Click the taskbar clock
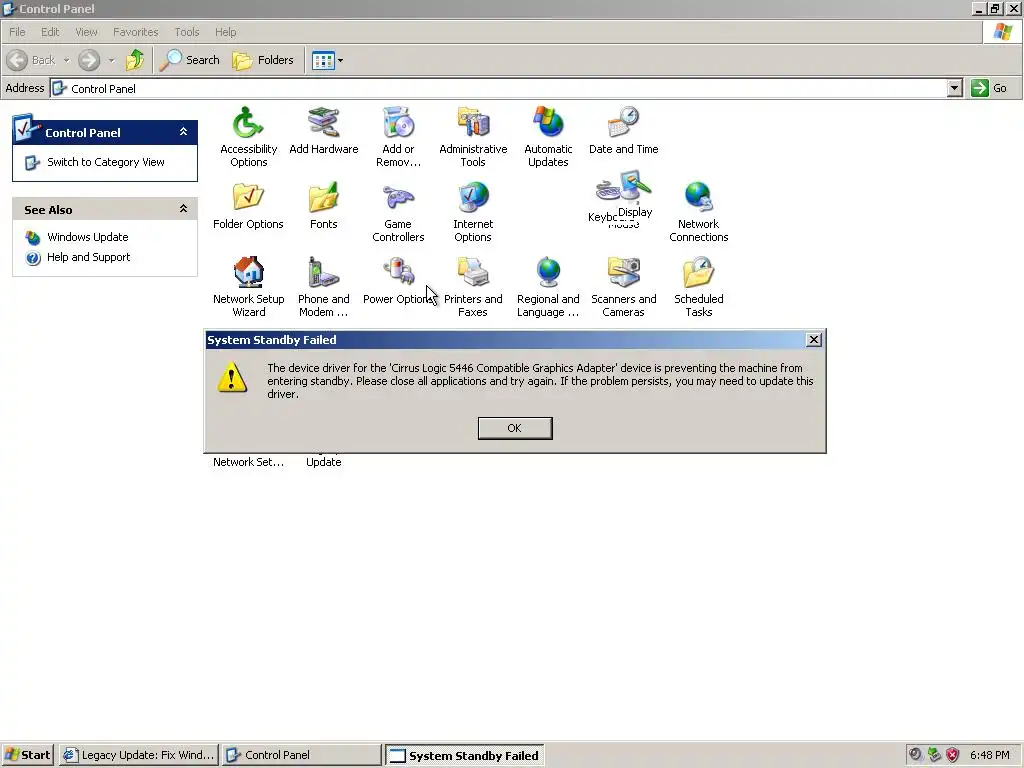 [x=989, y=755]
